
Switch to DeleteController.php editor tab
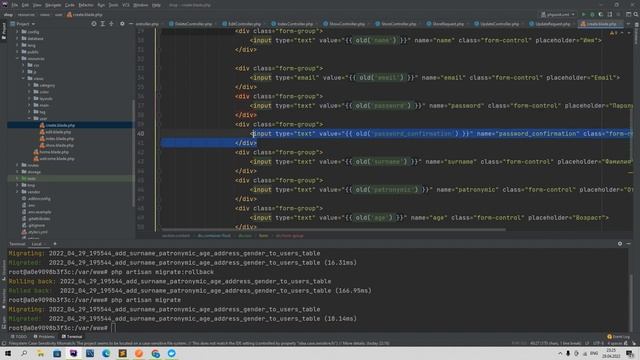[x=191, y=24]
